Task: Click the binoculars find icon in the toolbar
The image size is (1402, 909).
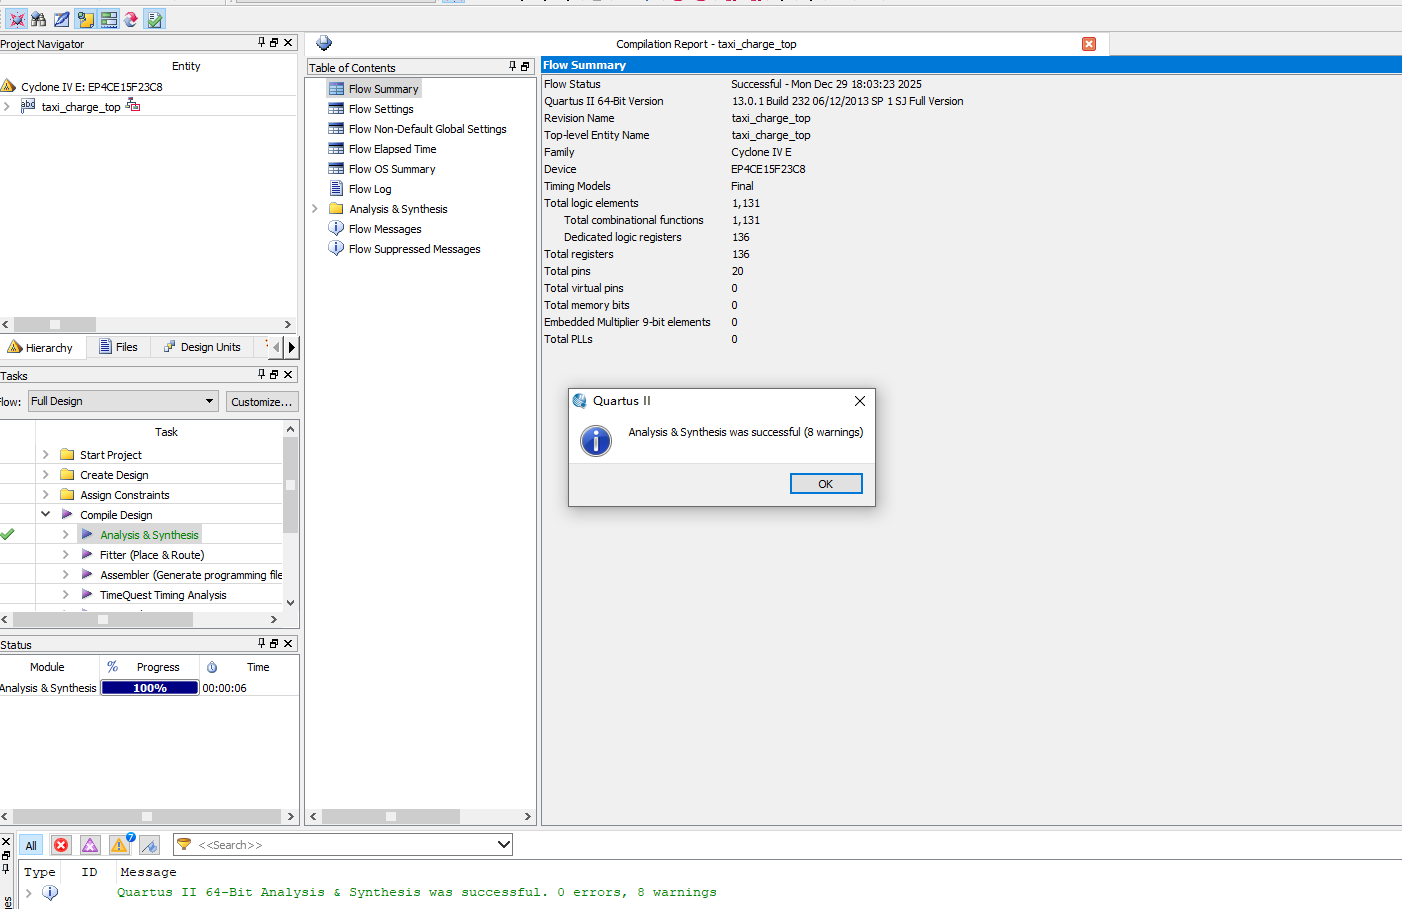Action: (x=39, y=19)
